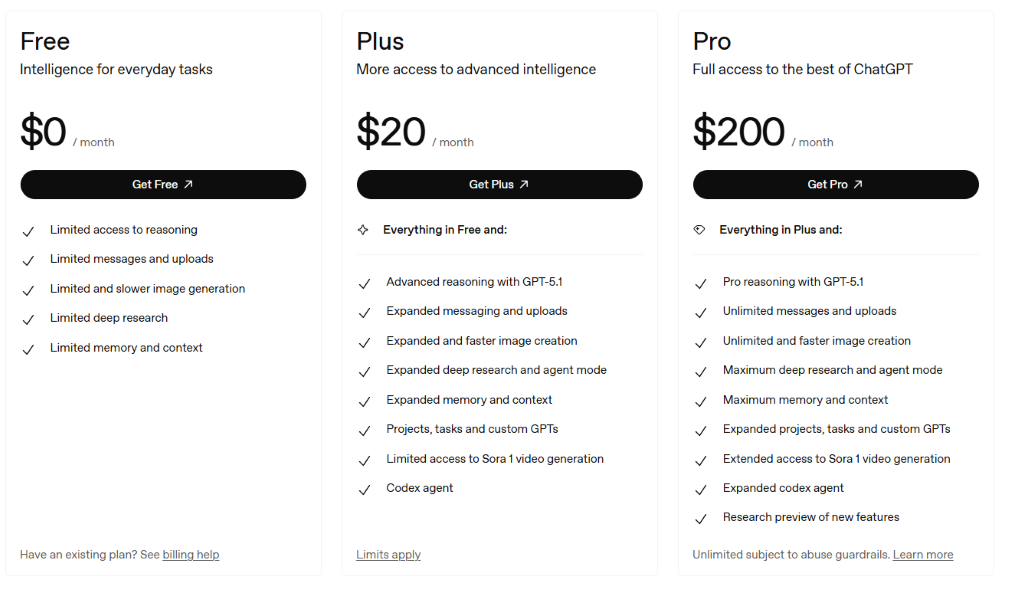Click the Get Plus button

pos(499,184)
